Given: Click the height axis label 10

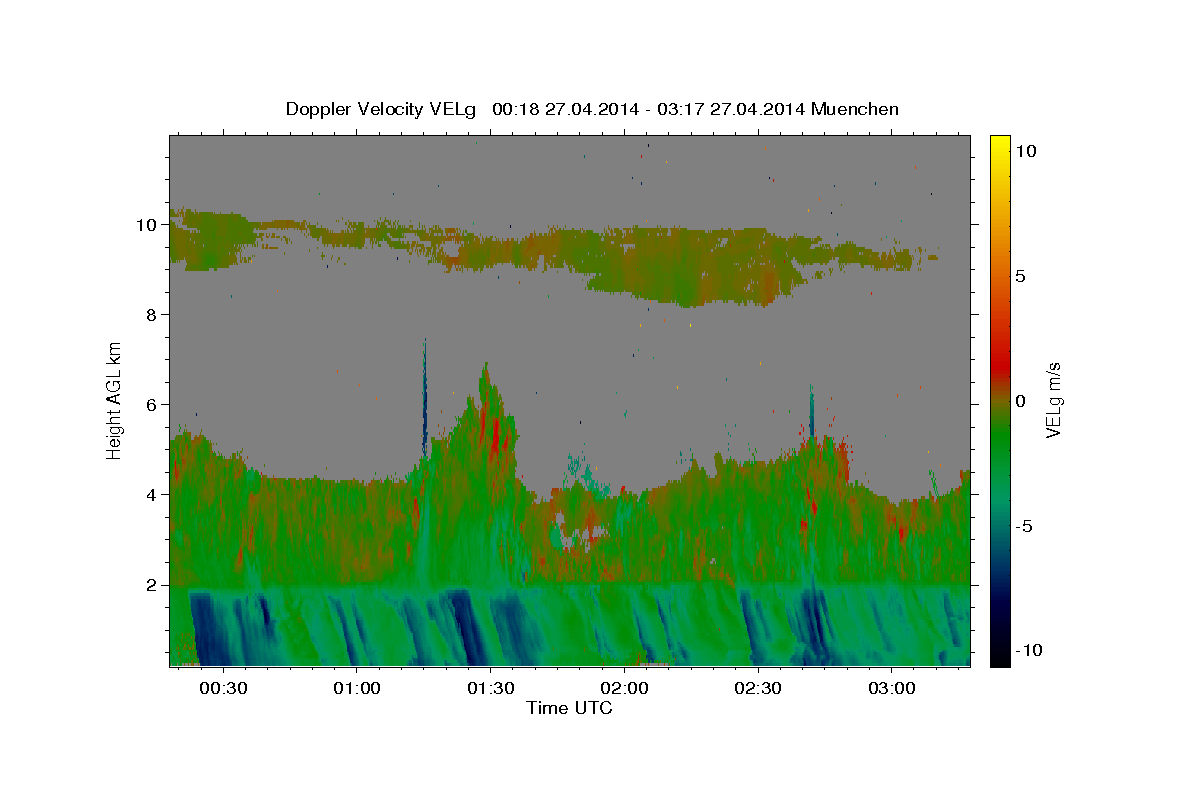Looking at the screenshot, I should (148, 225).
